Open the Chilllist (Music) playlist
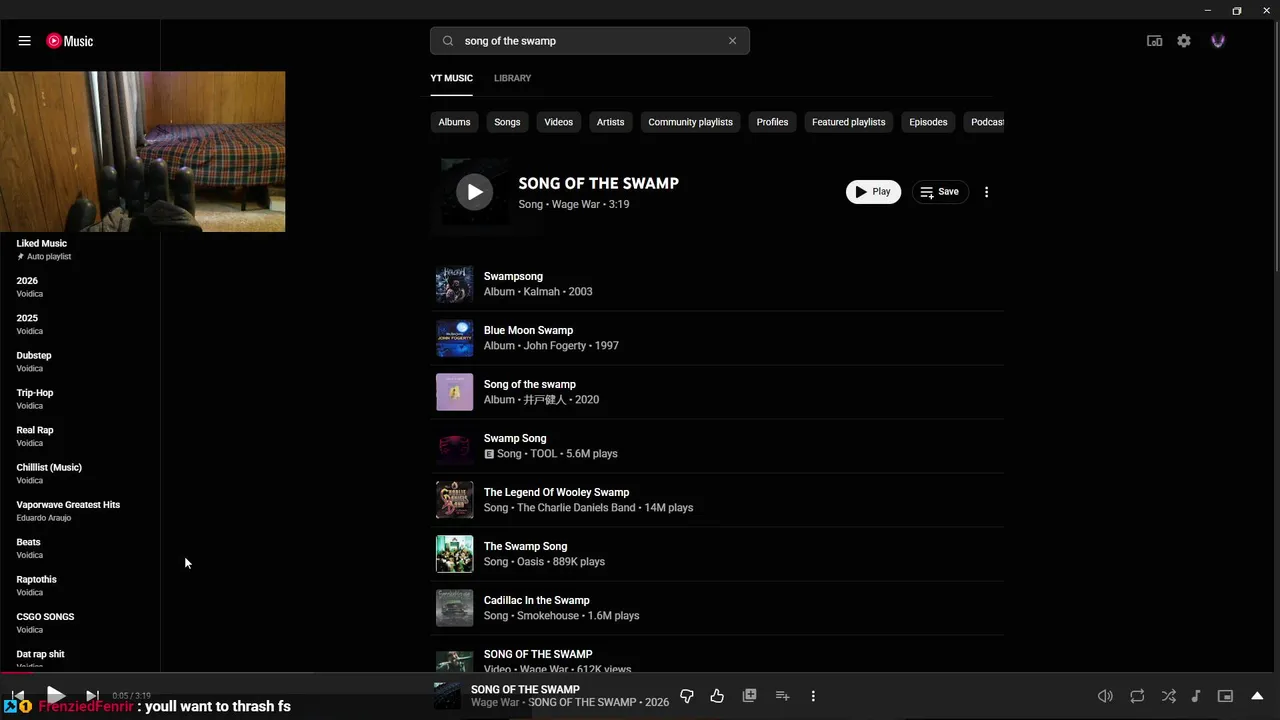 (x=80, y=473)
